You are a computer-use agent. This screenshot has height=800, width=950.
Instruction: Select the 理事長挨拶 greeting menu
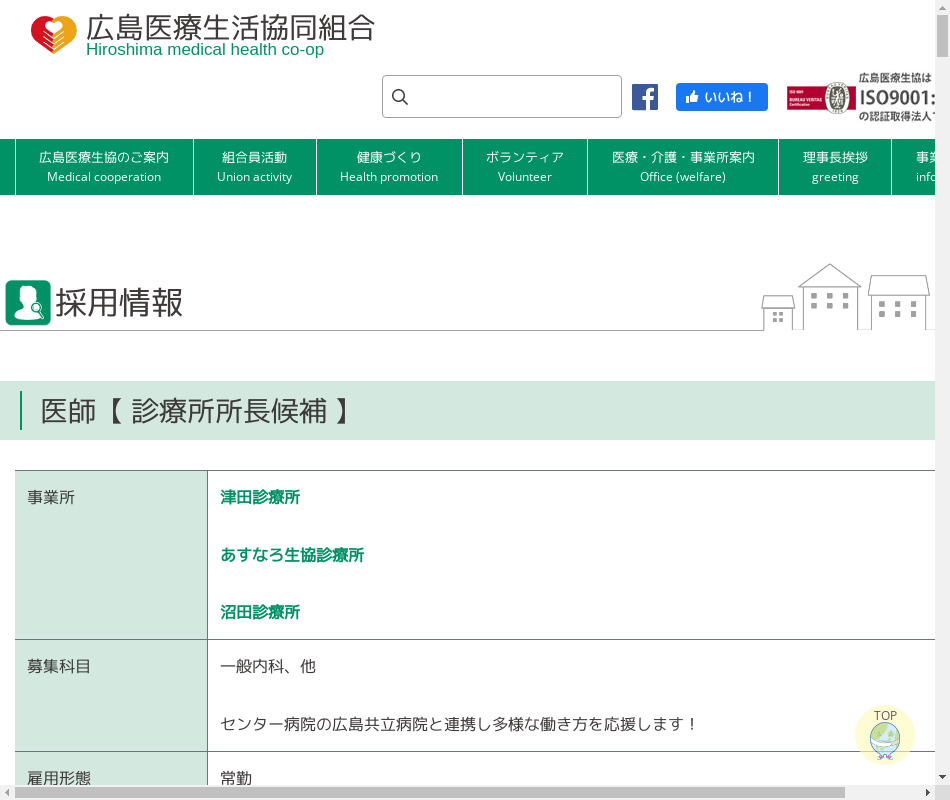pyautogui.click(x=835, y=166)
